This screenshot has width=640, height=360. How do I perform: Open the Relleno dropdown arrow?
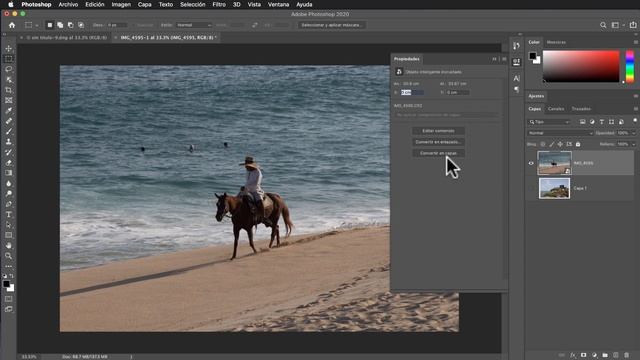click(634, 144)
